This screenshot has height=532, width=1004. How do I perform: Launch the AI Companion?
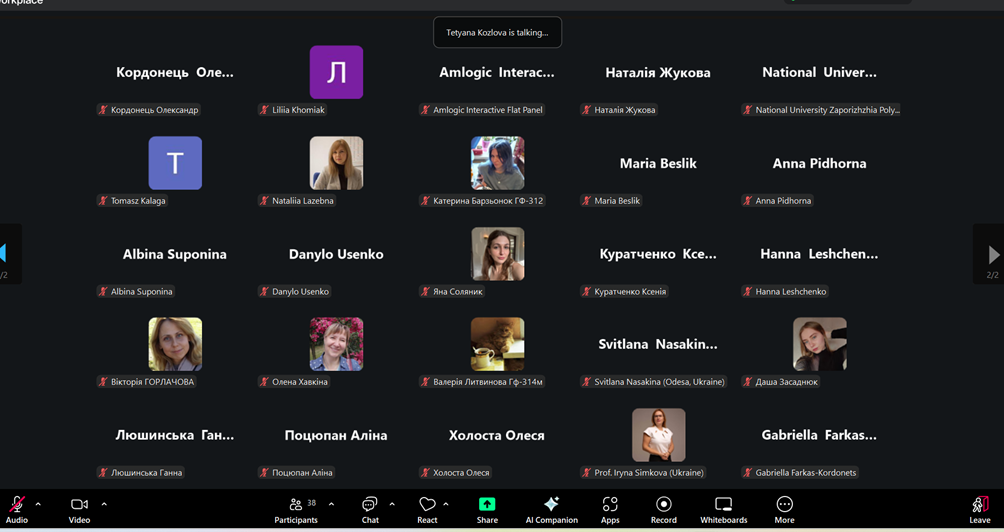[x=551, y=508]
